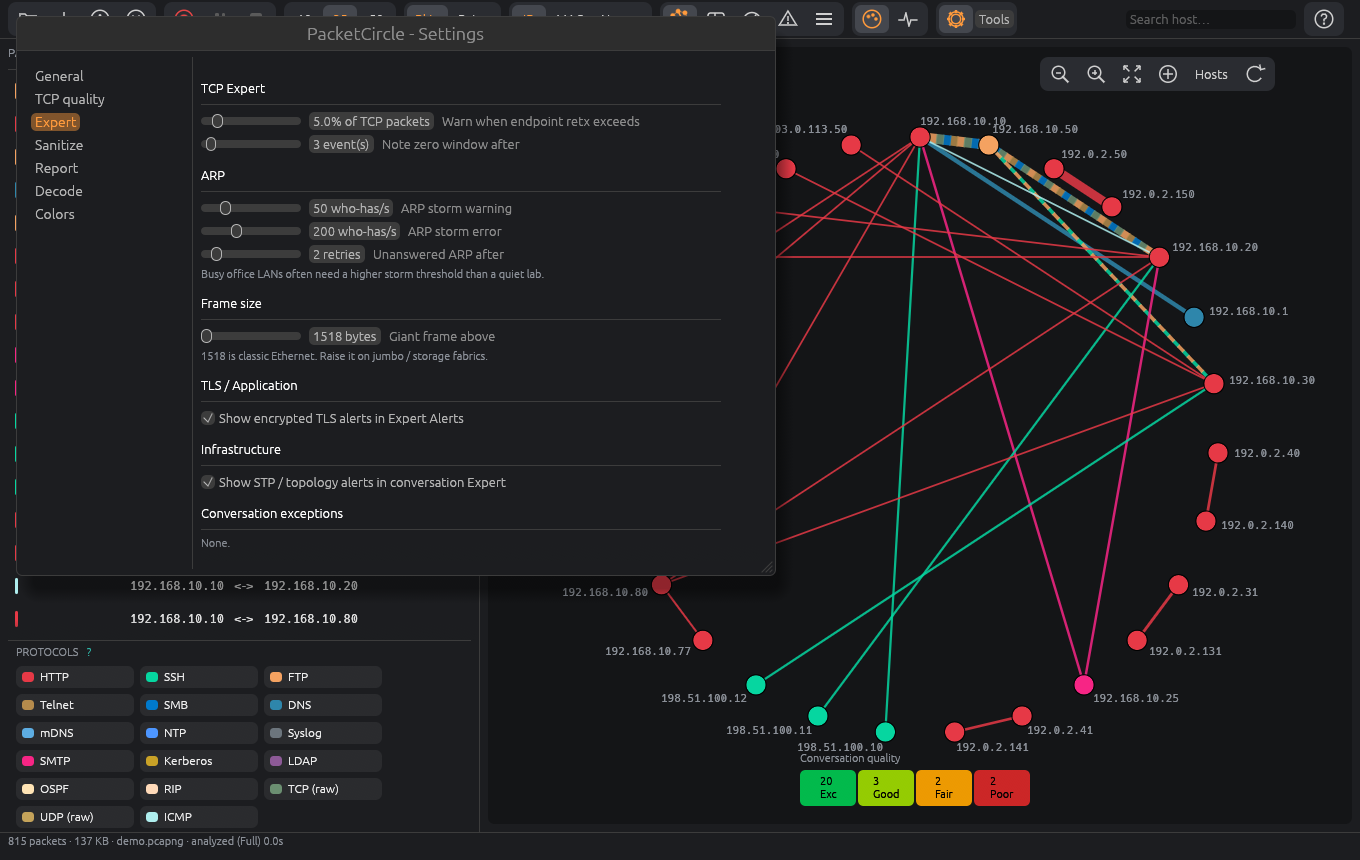Image resolution: width=1360 pixels, height=860 pixels.
Task: Click the pink 192.168.10.25 host node
Action: [x=1084, y=685]
